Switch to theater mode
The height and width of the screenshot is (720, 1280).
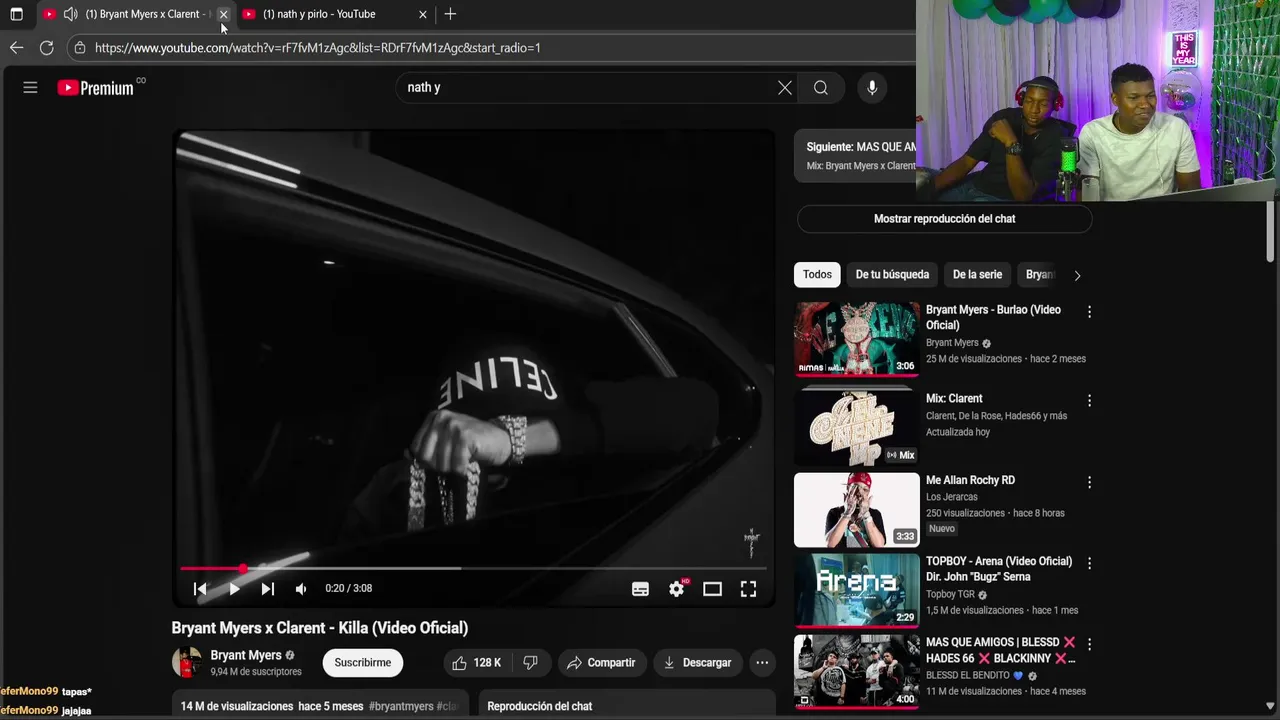(712, 589)
